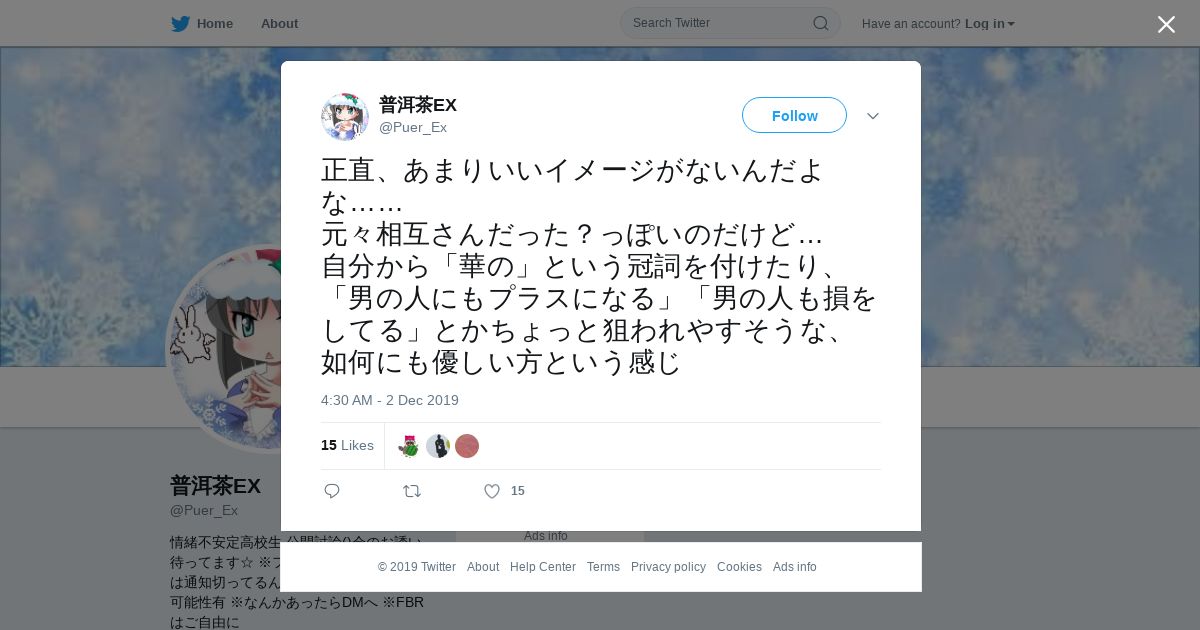1200x630 pixels.
Task: Follow @Puer_Ex with the Follow button
Action: point(794,115)
